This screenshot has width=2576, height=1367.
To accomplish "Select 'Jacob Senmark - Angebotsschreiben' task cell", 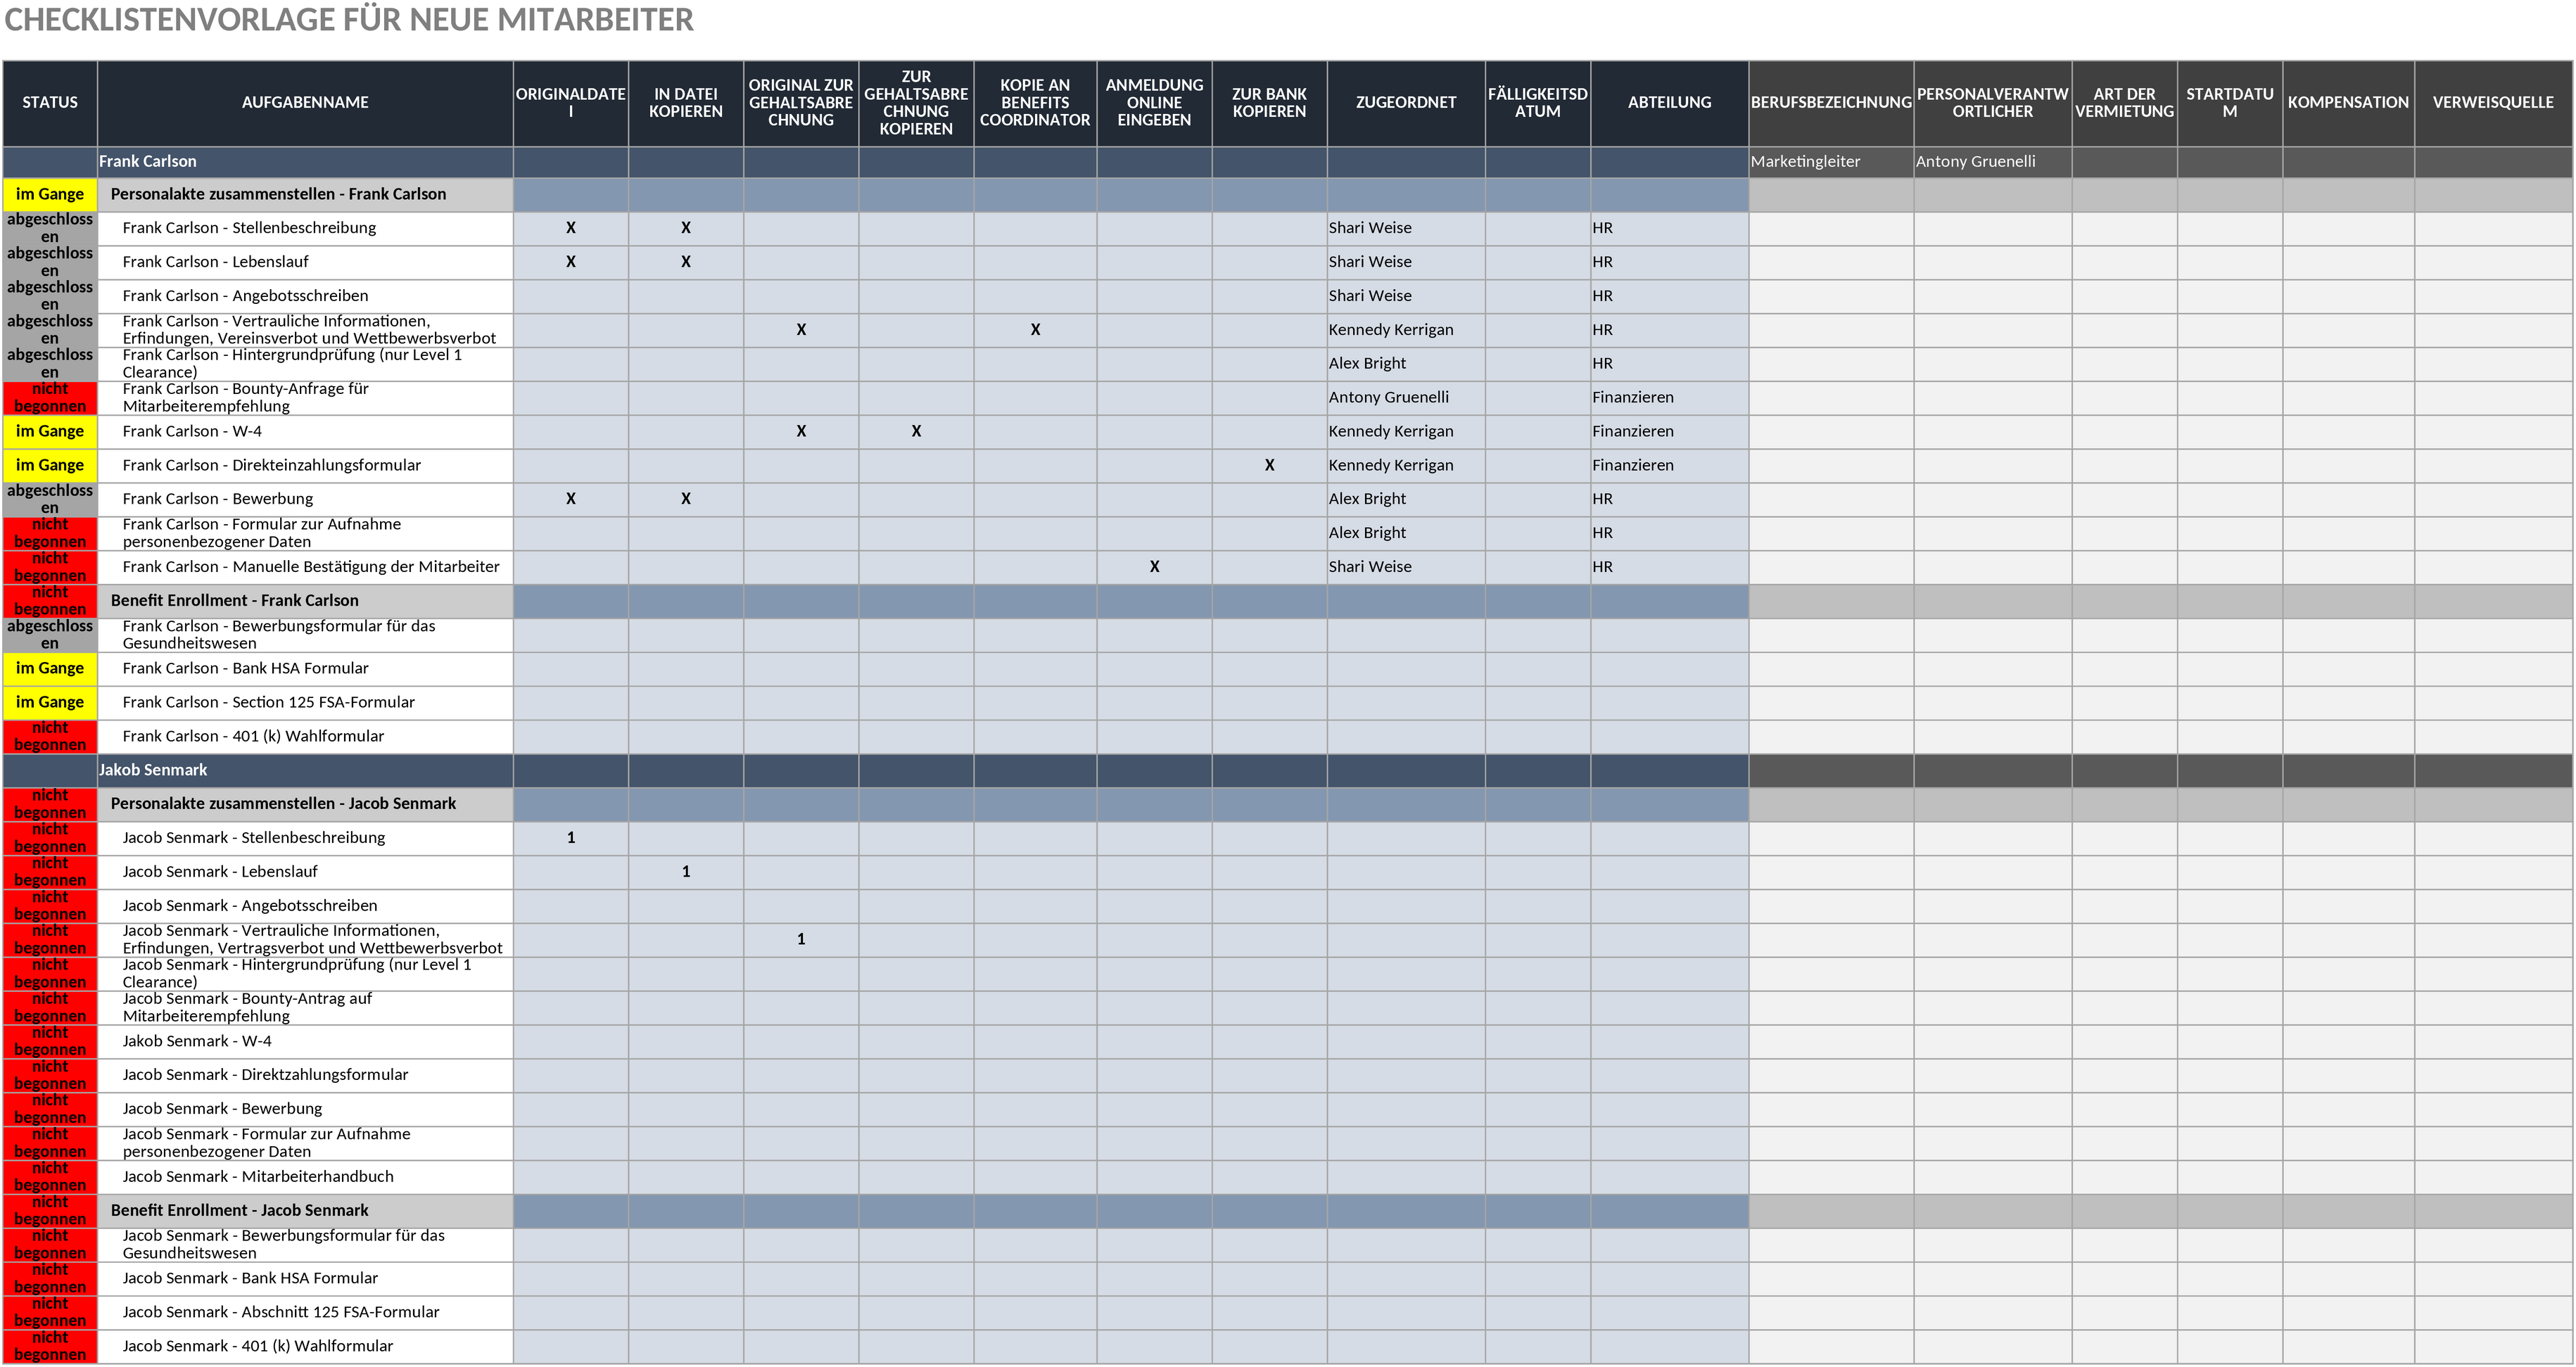I will click(x=305, y=906).
